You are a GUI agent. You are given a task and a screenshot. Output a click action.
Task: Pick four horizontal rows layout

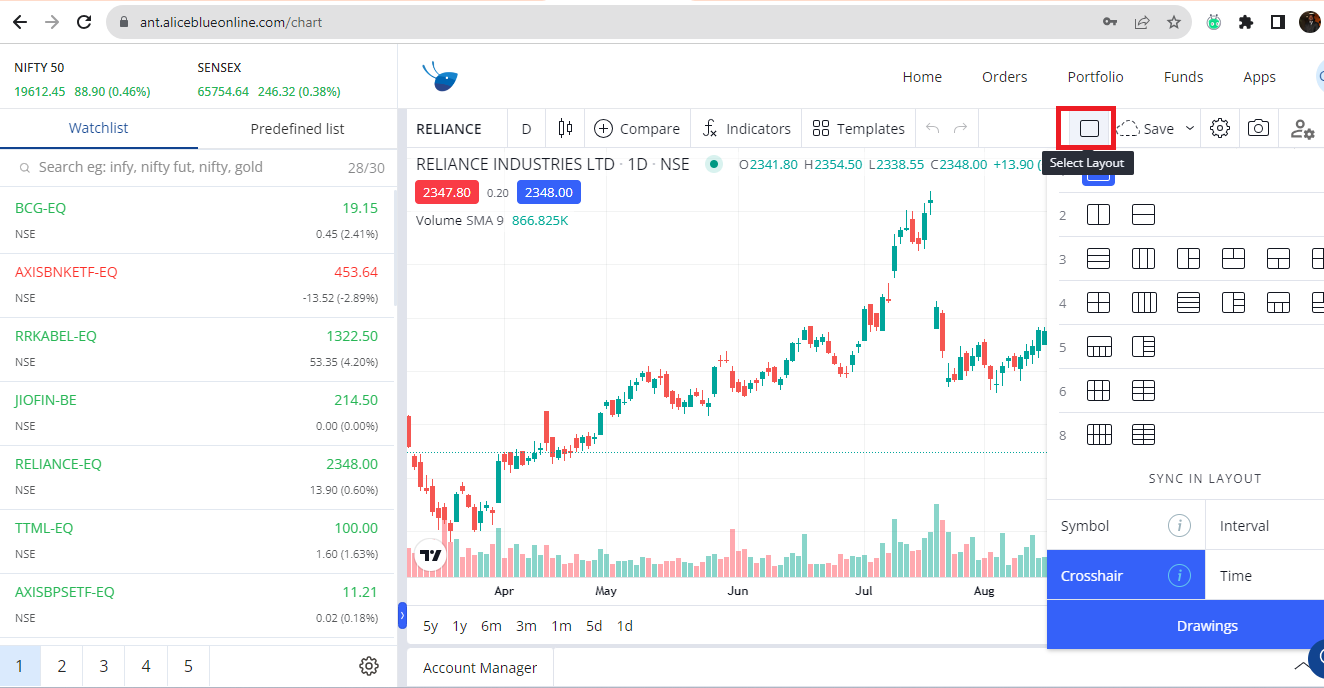coord(1188,302)
